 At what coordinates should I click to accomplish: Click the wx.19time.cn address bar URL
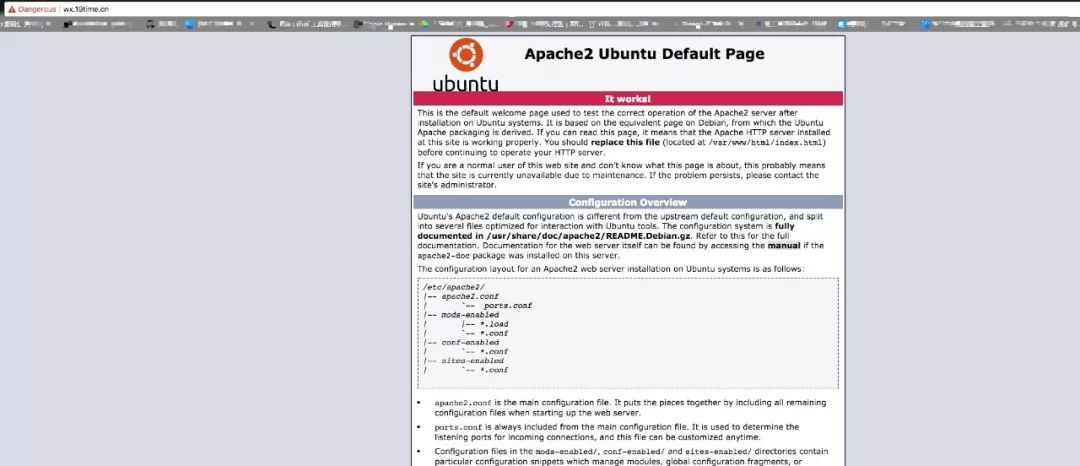[x=86, y=10]
